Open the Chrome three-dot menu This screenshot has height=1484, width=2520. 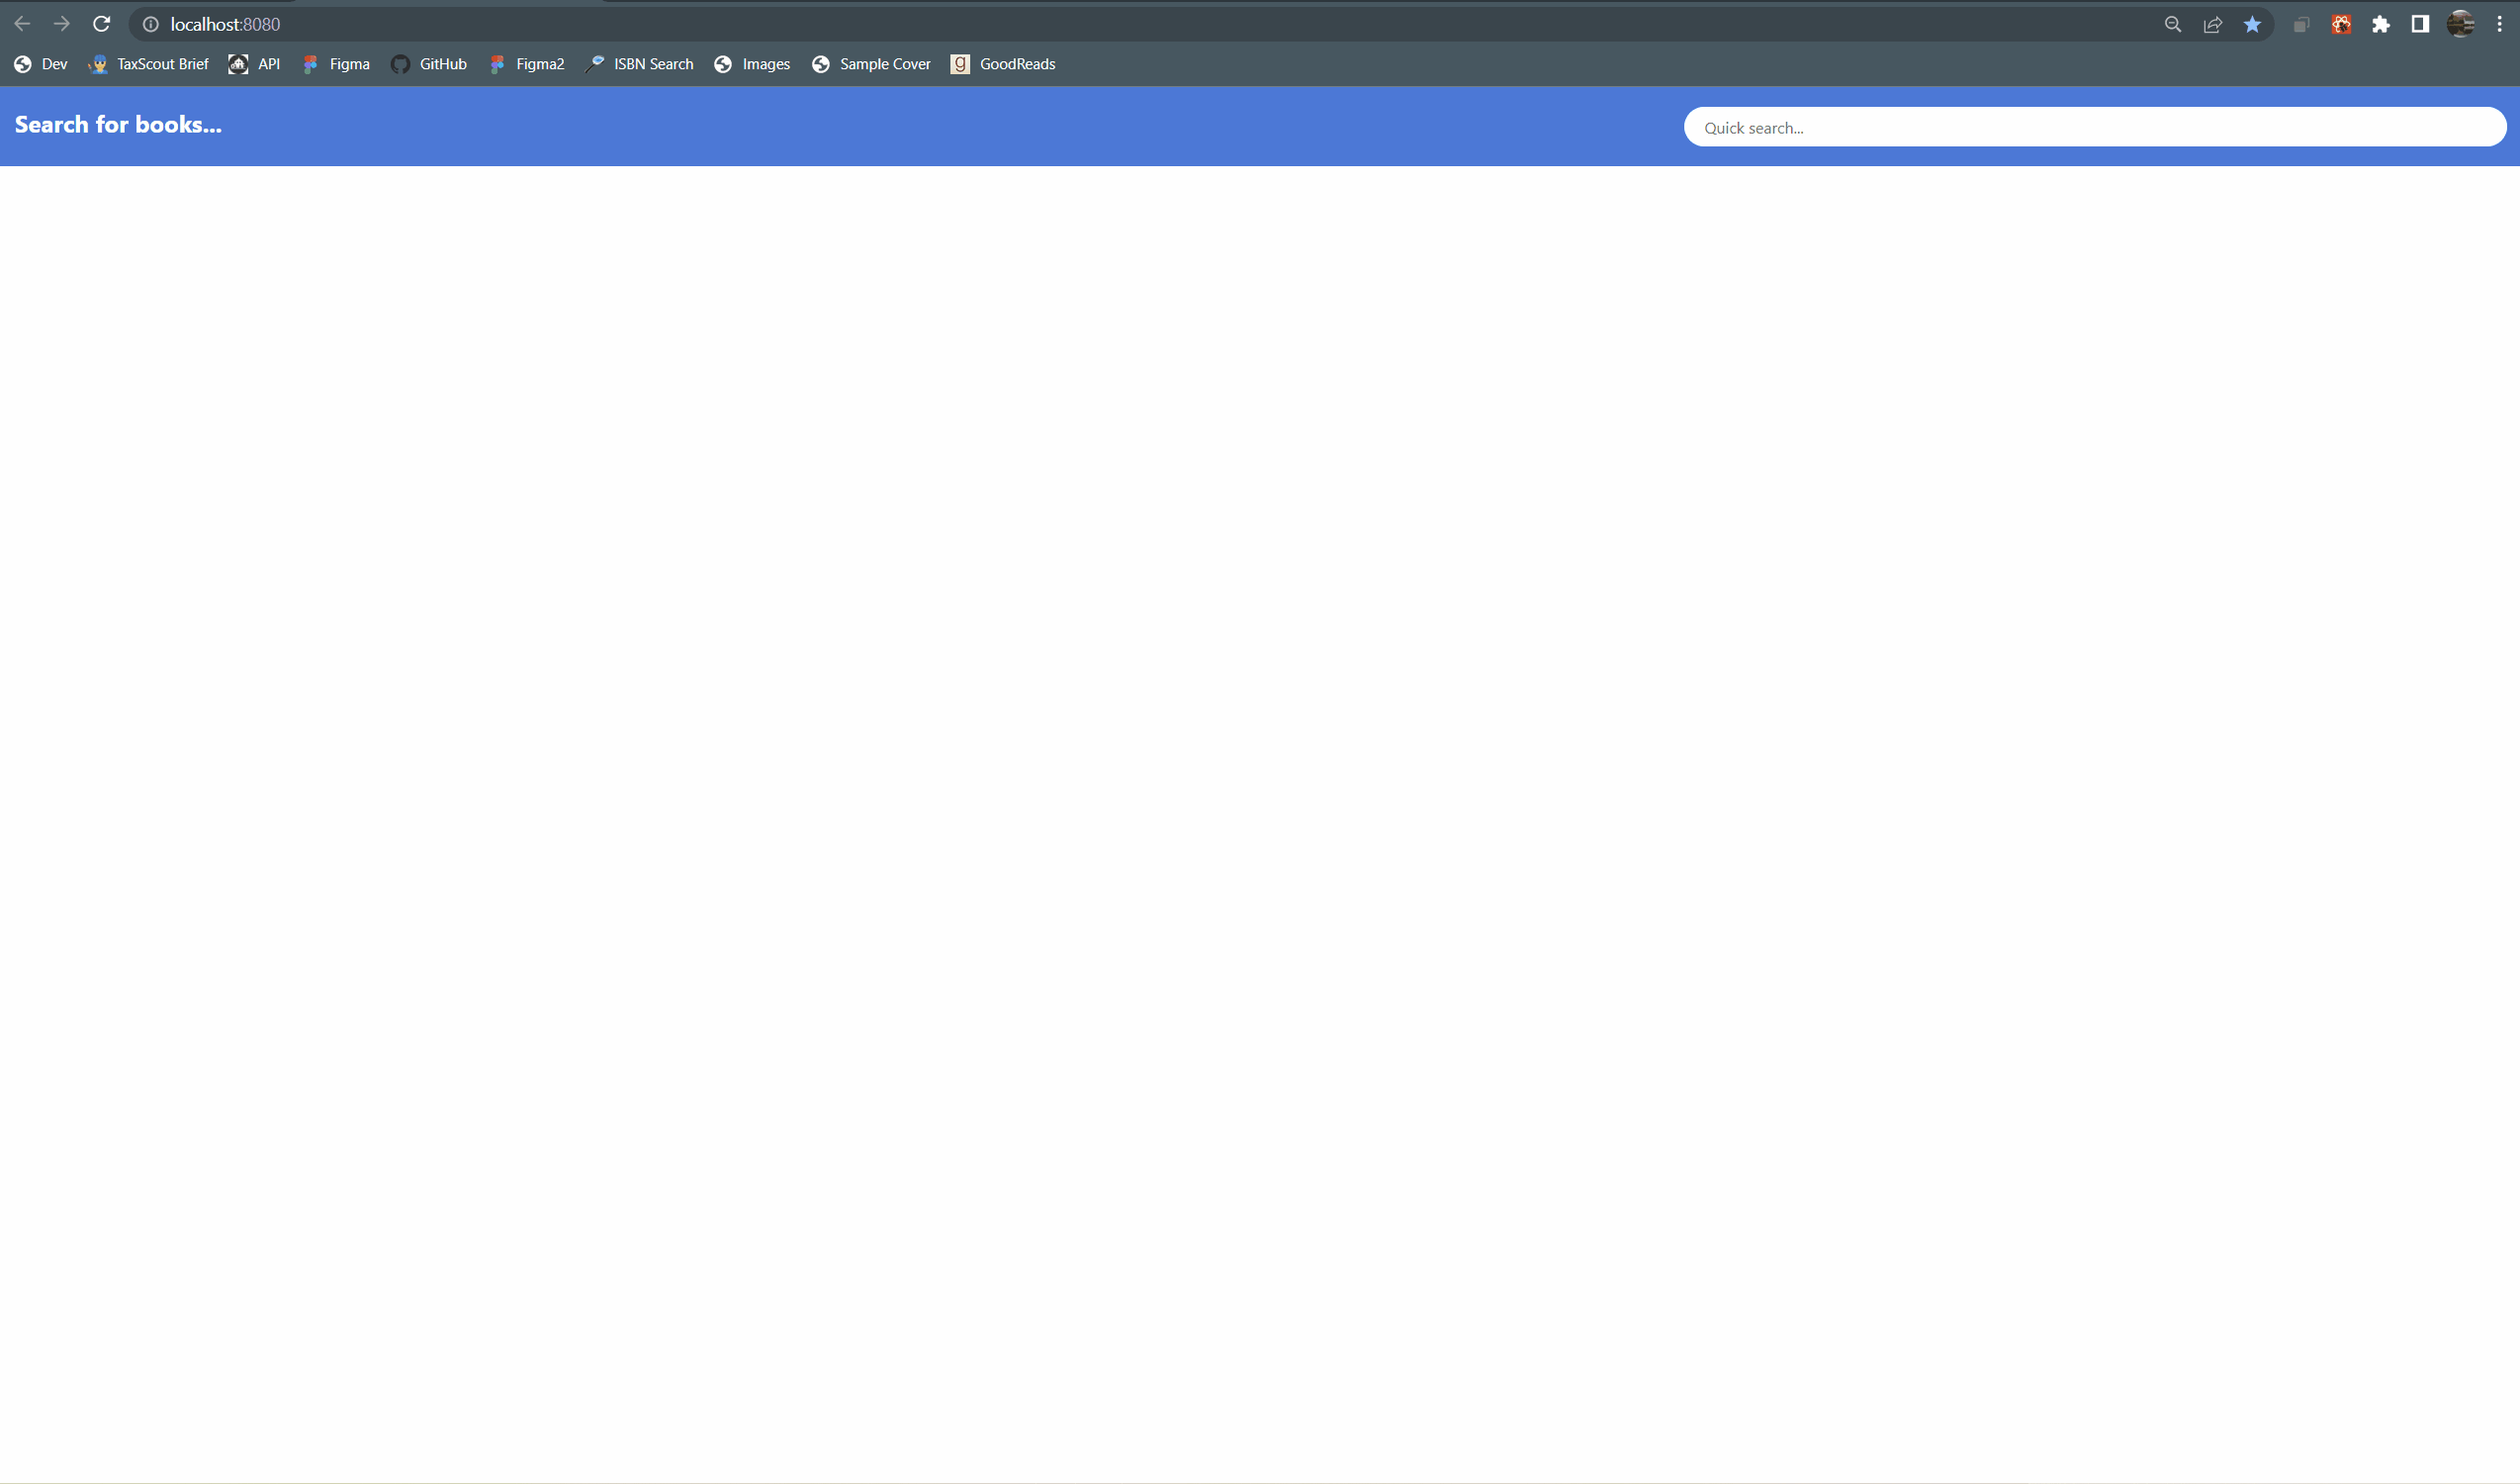tap(2499, 24)
